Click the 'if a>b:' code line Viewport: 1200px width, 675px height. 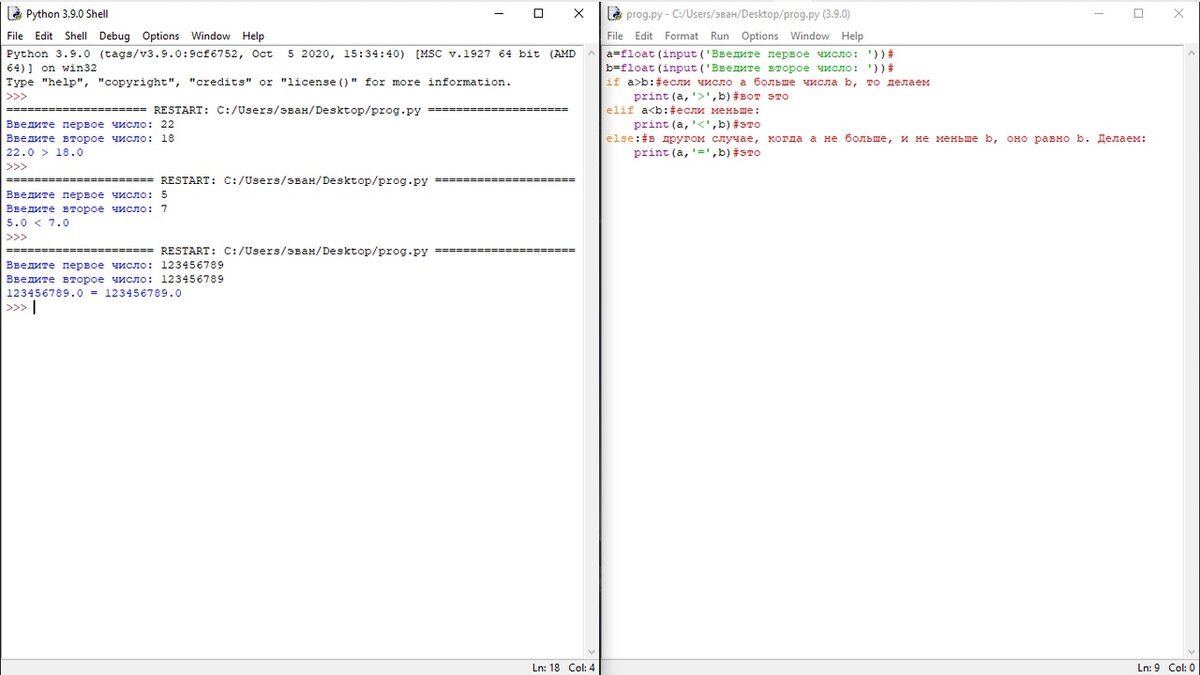pyautogui.click(x=768, y=82)
